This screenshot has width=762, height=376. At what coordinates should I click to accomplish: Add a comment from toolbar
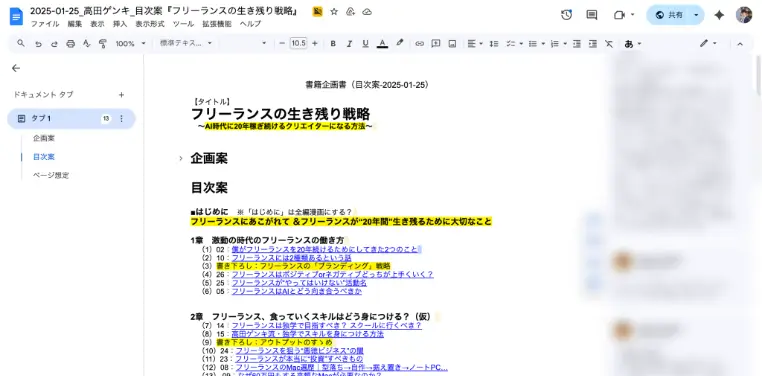[436, 44]
